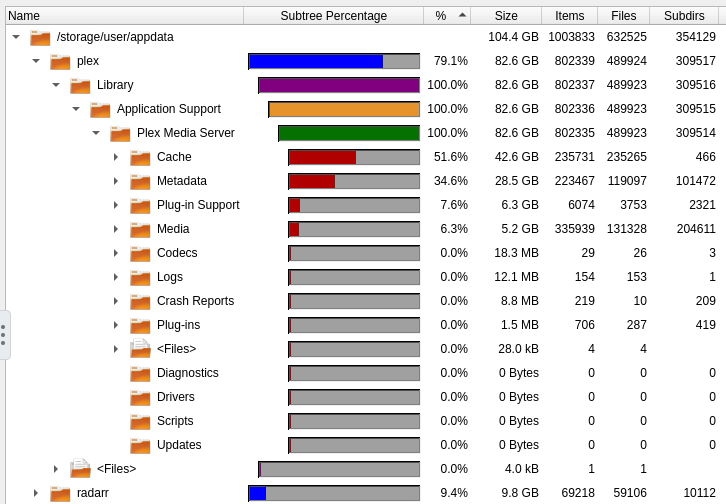The image size is (726, 504).
Task: Expand the Logs folder
Action: (116, 277)
